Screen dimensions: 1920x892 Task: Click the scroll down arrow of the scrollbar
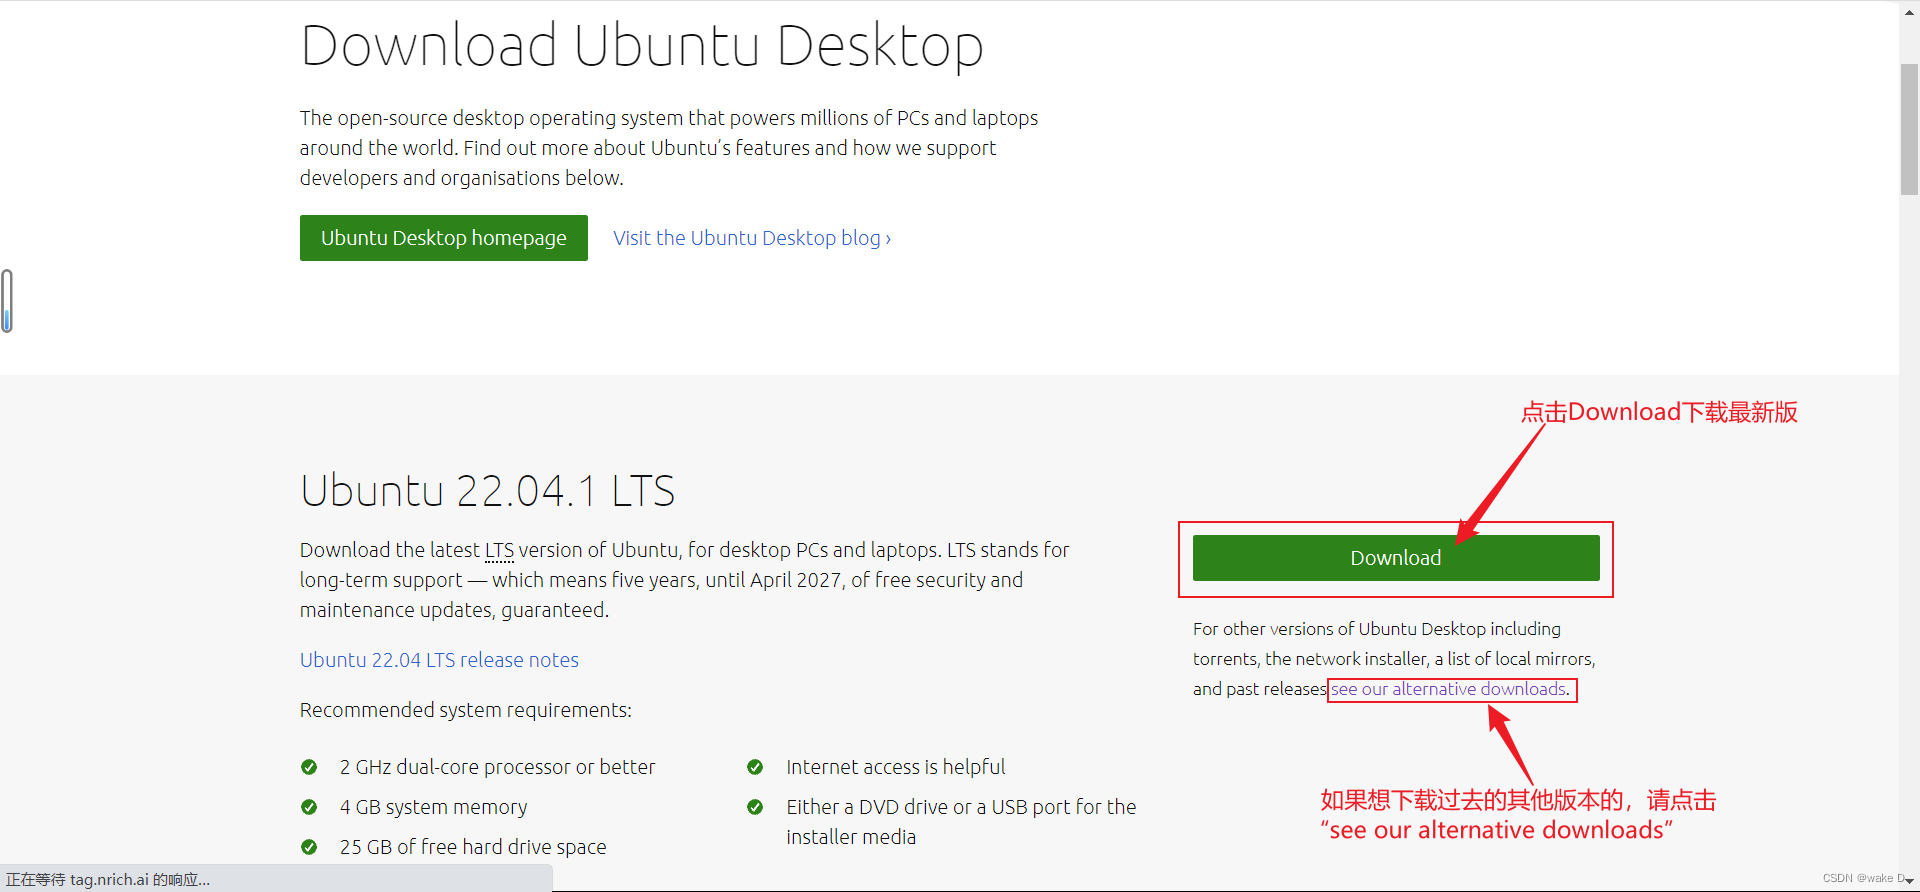point(1909,881)
